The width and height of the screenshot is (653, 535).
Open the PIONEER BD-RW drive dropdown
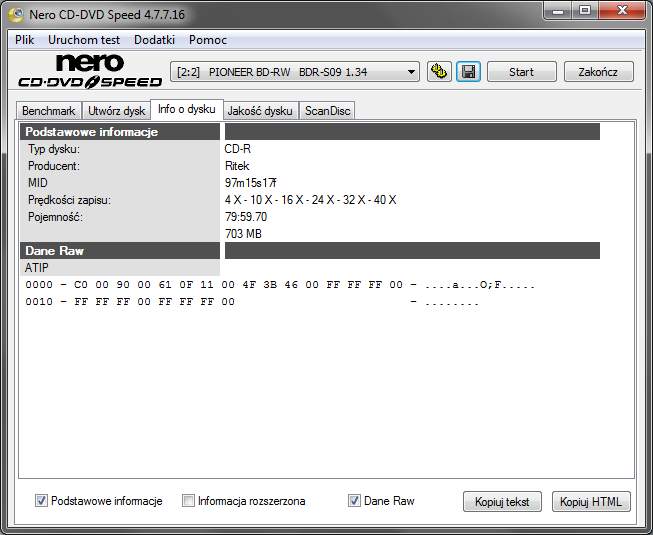(x=295, y=72)
